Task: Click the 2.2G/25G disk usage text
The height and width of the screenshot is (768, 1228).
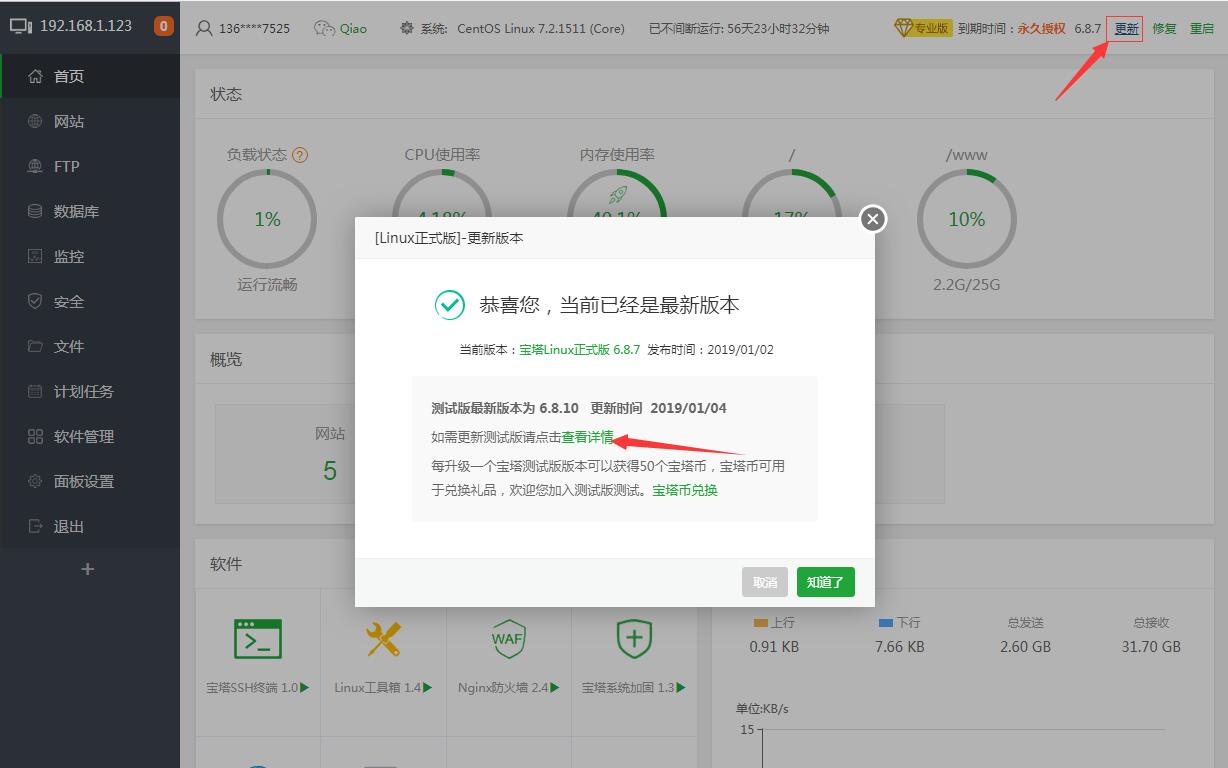Action: pyautogui.click(x=967, y=284)
